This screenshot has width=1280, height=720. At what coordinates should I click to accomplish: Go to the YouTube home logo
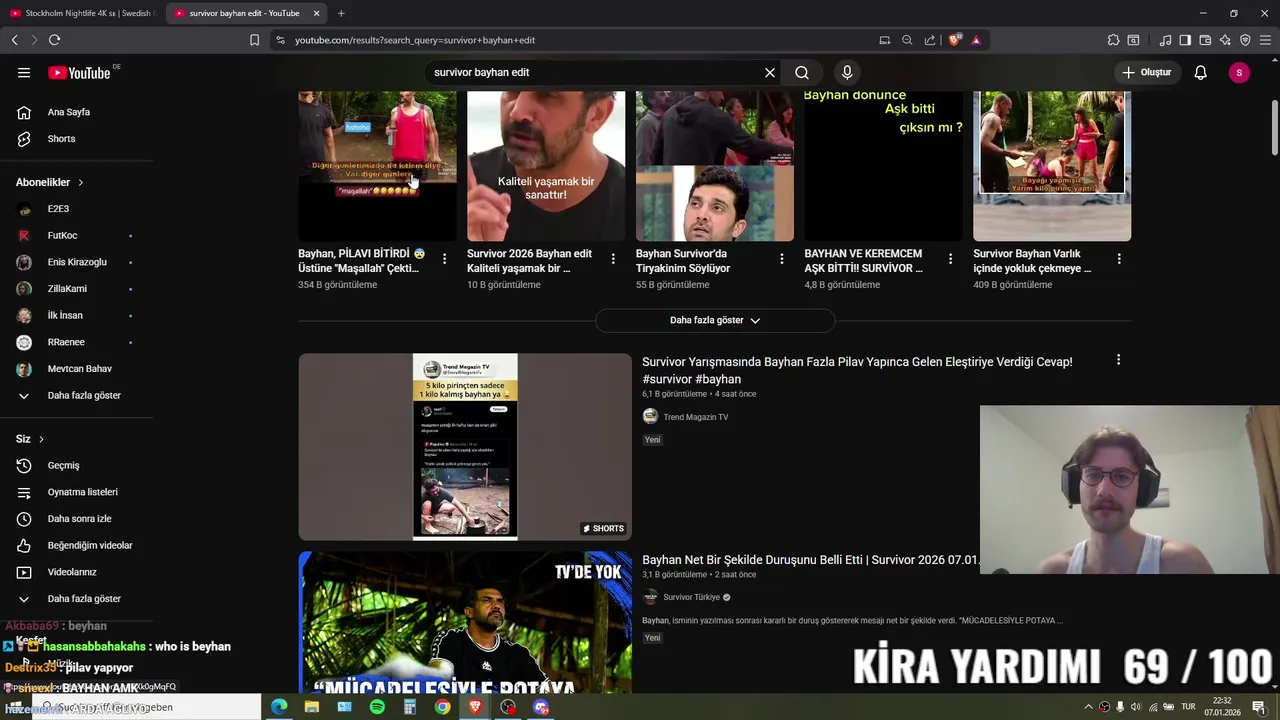point(79,72)
